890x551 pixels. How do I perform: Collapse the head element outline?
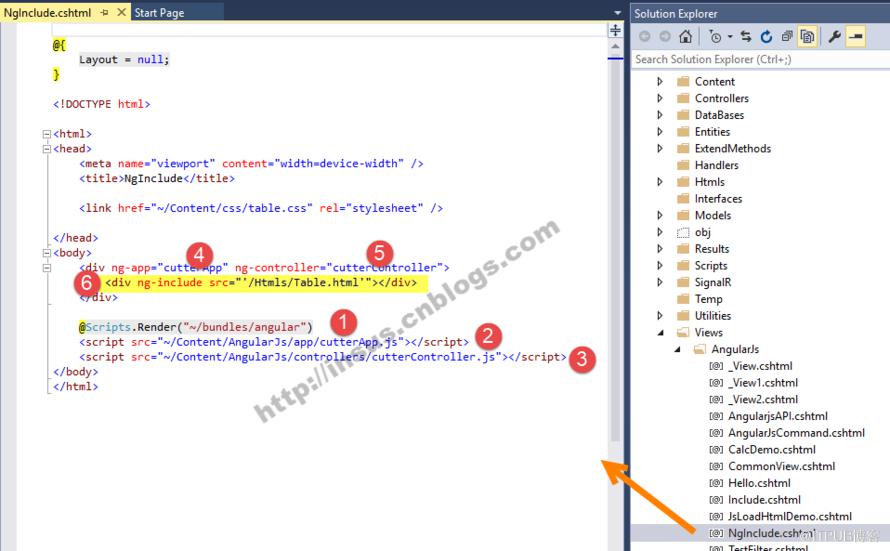[x=47, y=149]
